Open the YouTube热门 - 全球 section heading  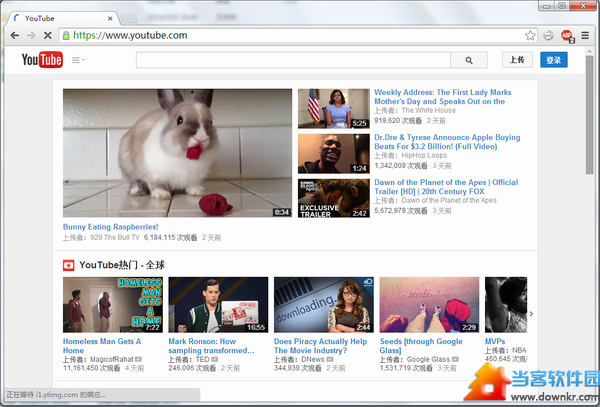click(122, 265)
